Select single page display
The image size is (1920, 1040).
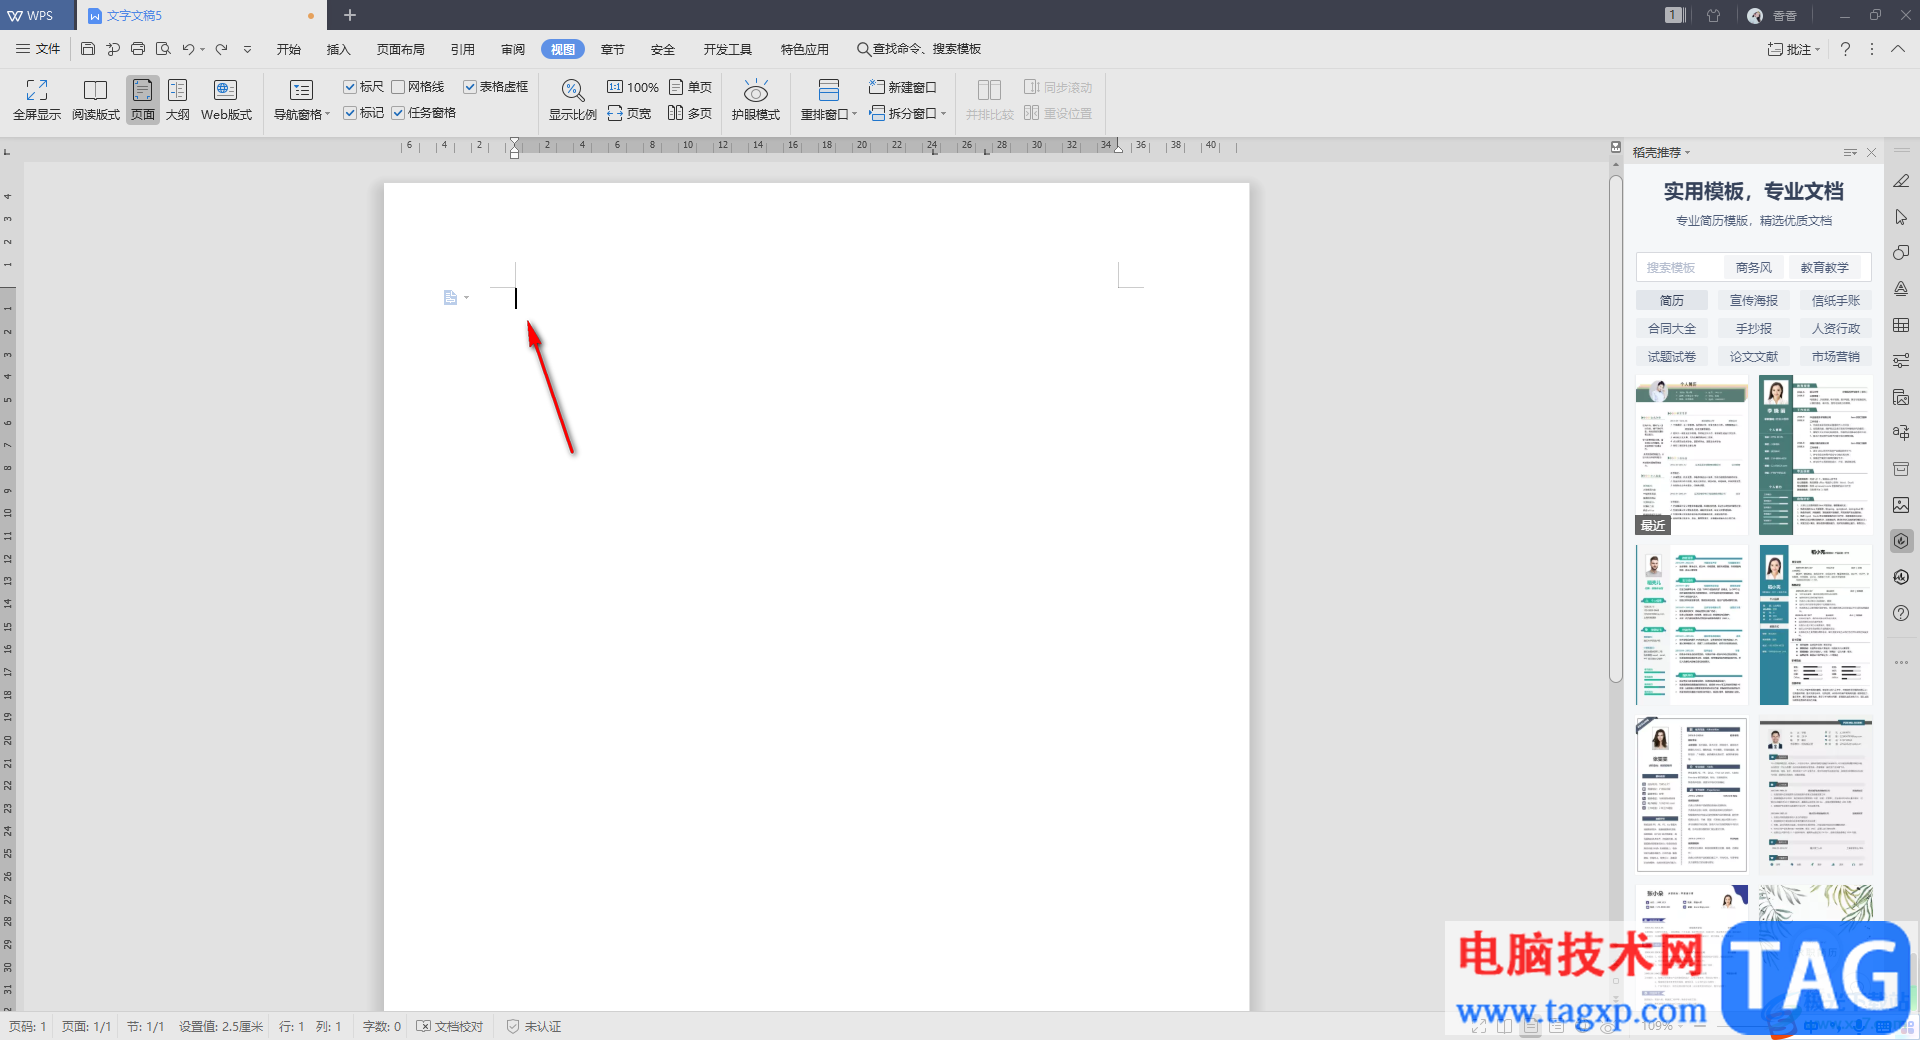(690, 87)
